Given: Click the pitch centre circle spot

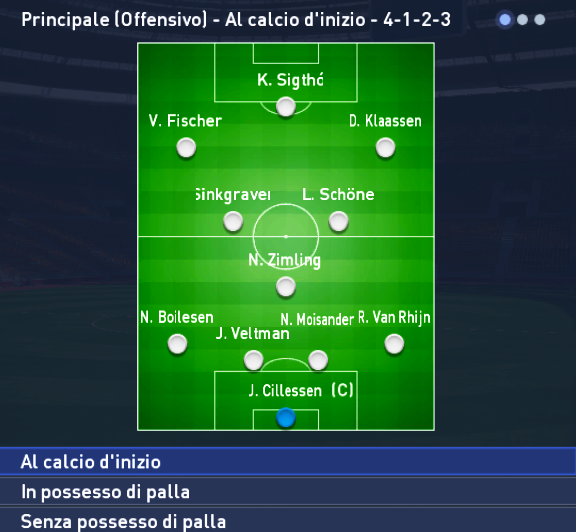Looking at the screenshot, I should [x=286, y=237].
